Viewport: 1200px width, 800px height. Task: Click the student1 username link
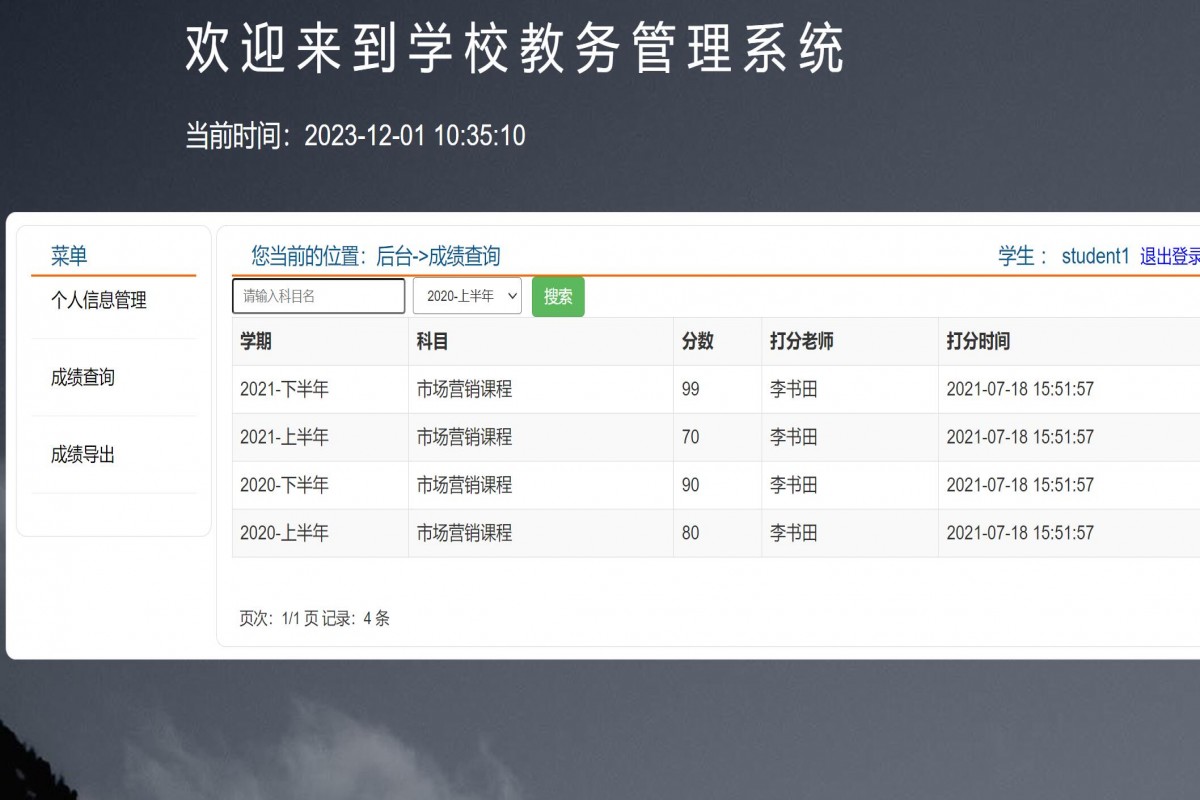(1095, 256)
